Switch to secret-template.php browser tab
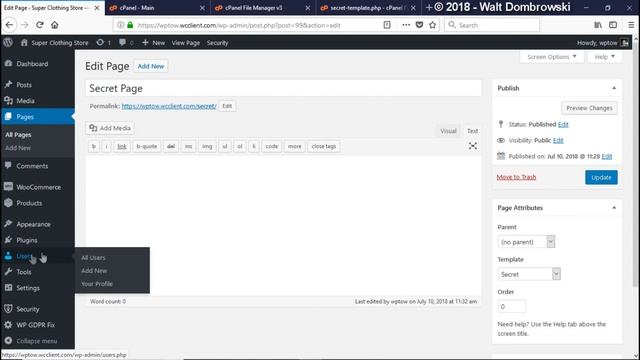Viewport: 640px width, 360px height. 368,8
